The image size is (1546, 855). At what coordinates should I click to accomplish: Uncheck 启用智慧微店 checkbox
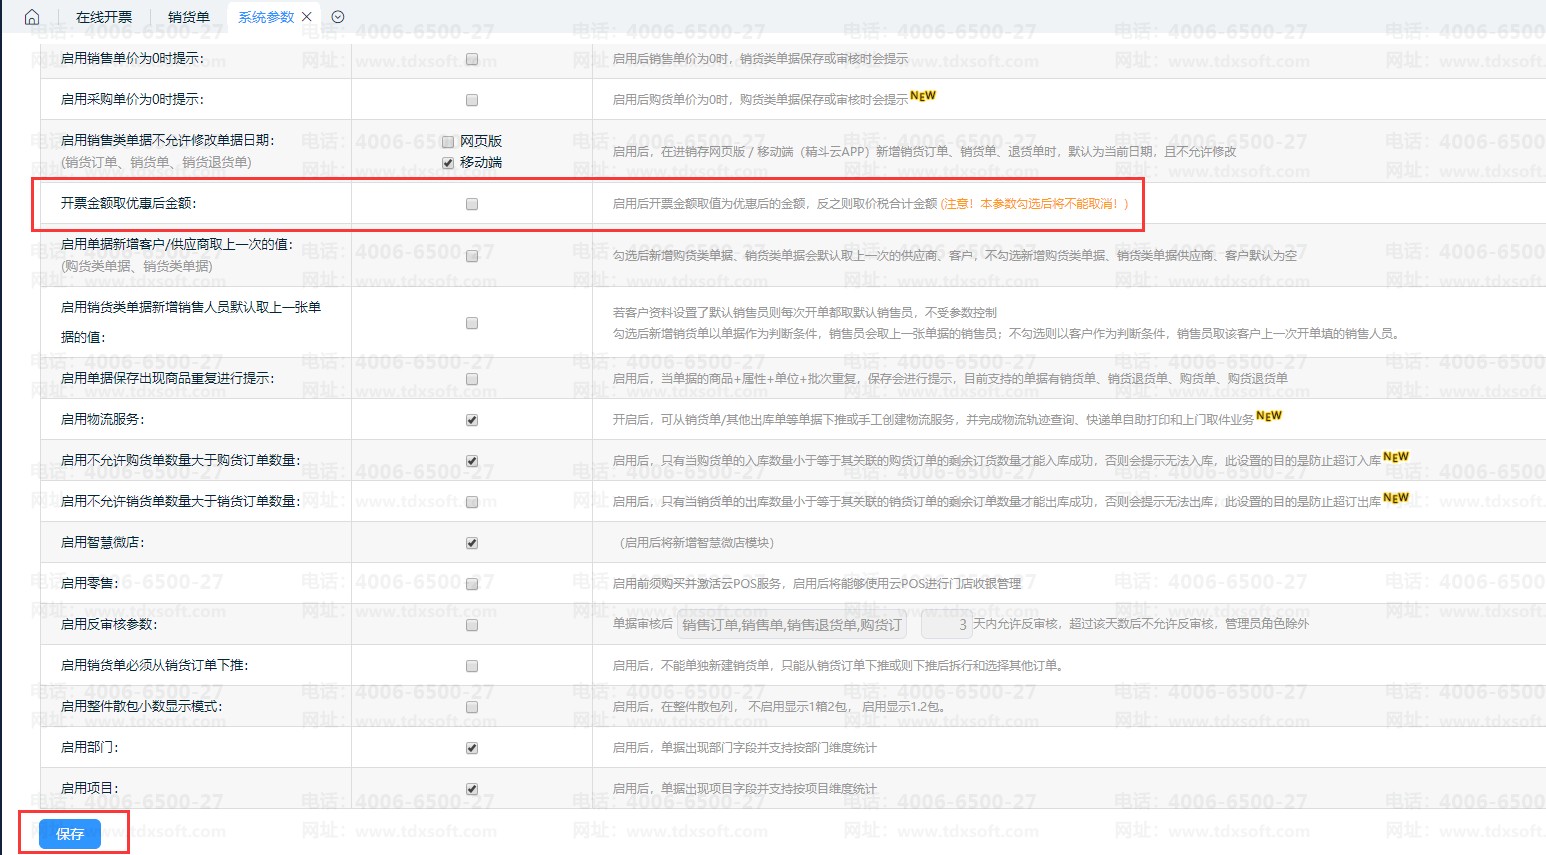pos(472,543)
